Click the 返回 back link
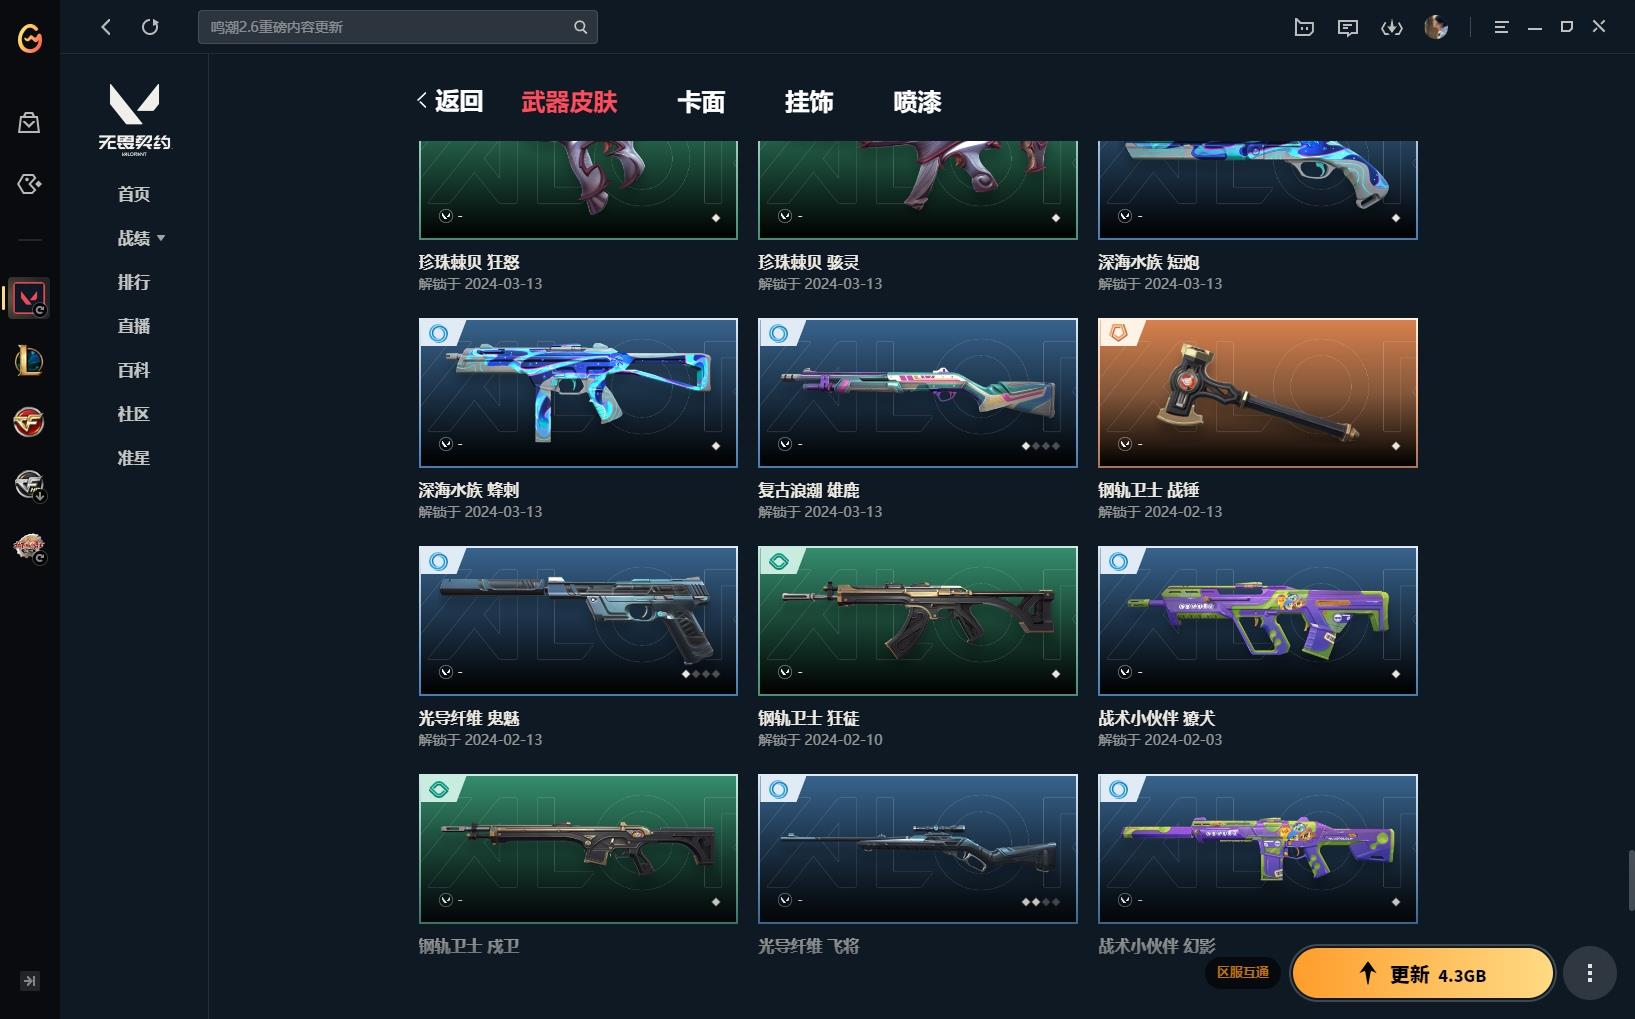Screen dimensions: 1635x1019 (x=451, y=101)
